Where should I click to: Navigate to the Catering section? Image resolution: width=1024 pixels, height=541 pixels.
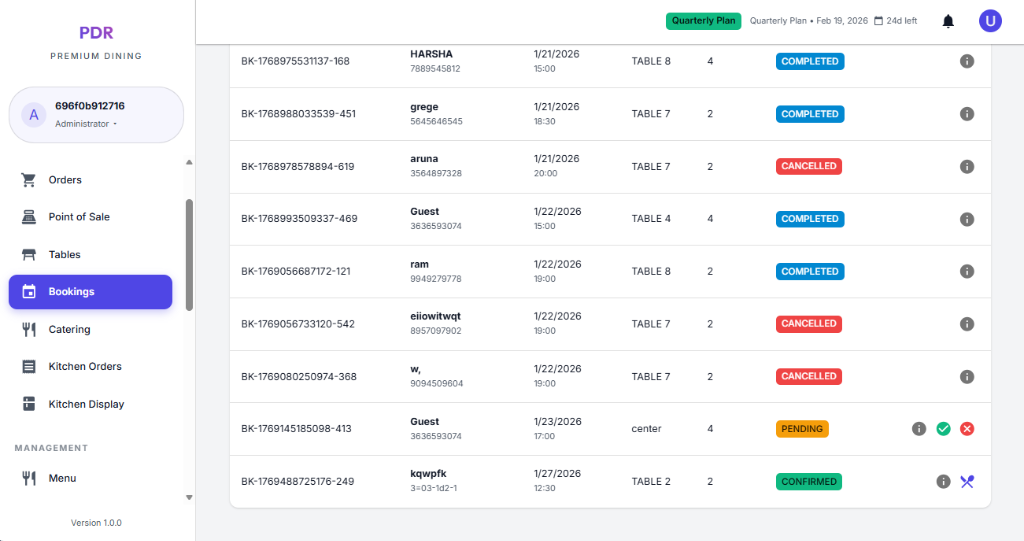[69, 329]
